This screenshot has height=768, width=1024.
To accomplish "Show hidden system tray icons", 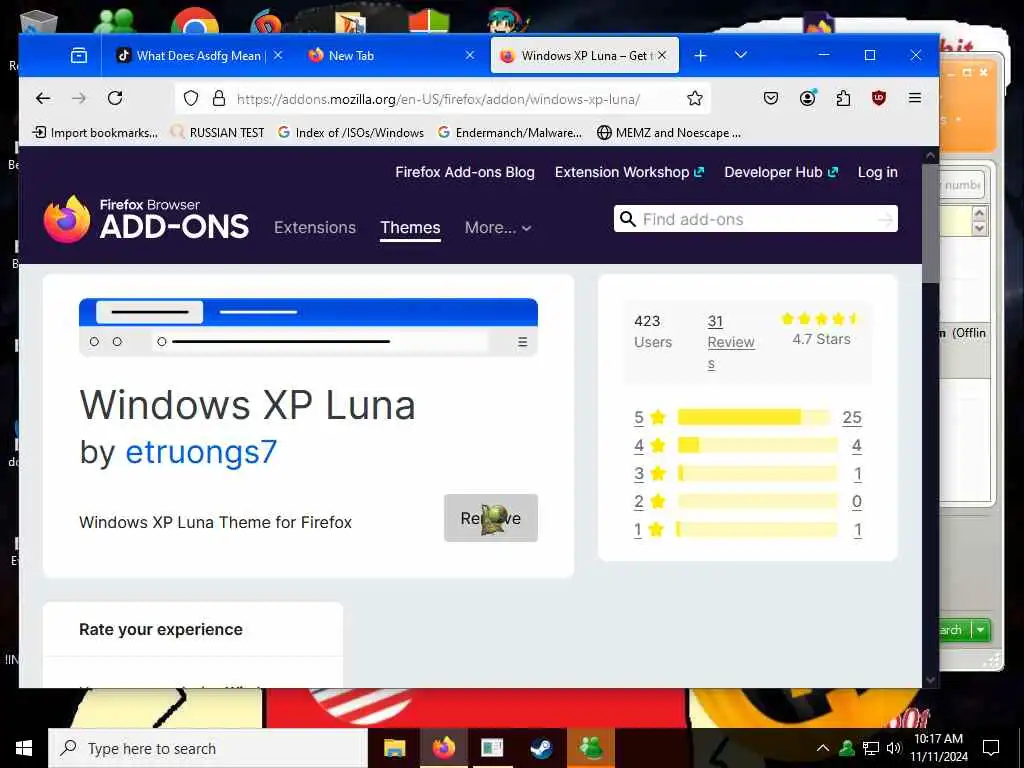I will (x=823, y=748).
